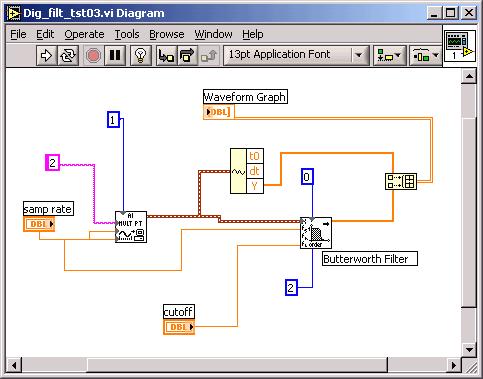Pause the VI execution
The width and height of the screenshot is (483, 379).
(x=115, y=55)
